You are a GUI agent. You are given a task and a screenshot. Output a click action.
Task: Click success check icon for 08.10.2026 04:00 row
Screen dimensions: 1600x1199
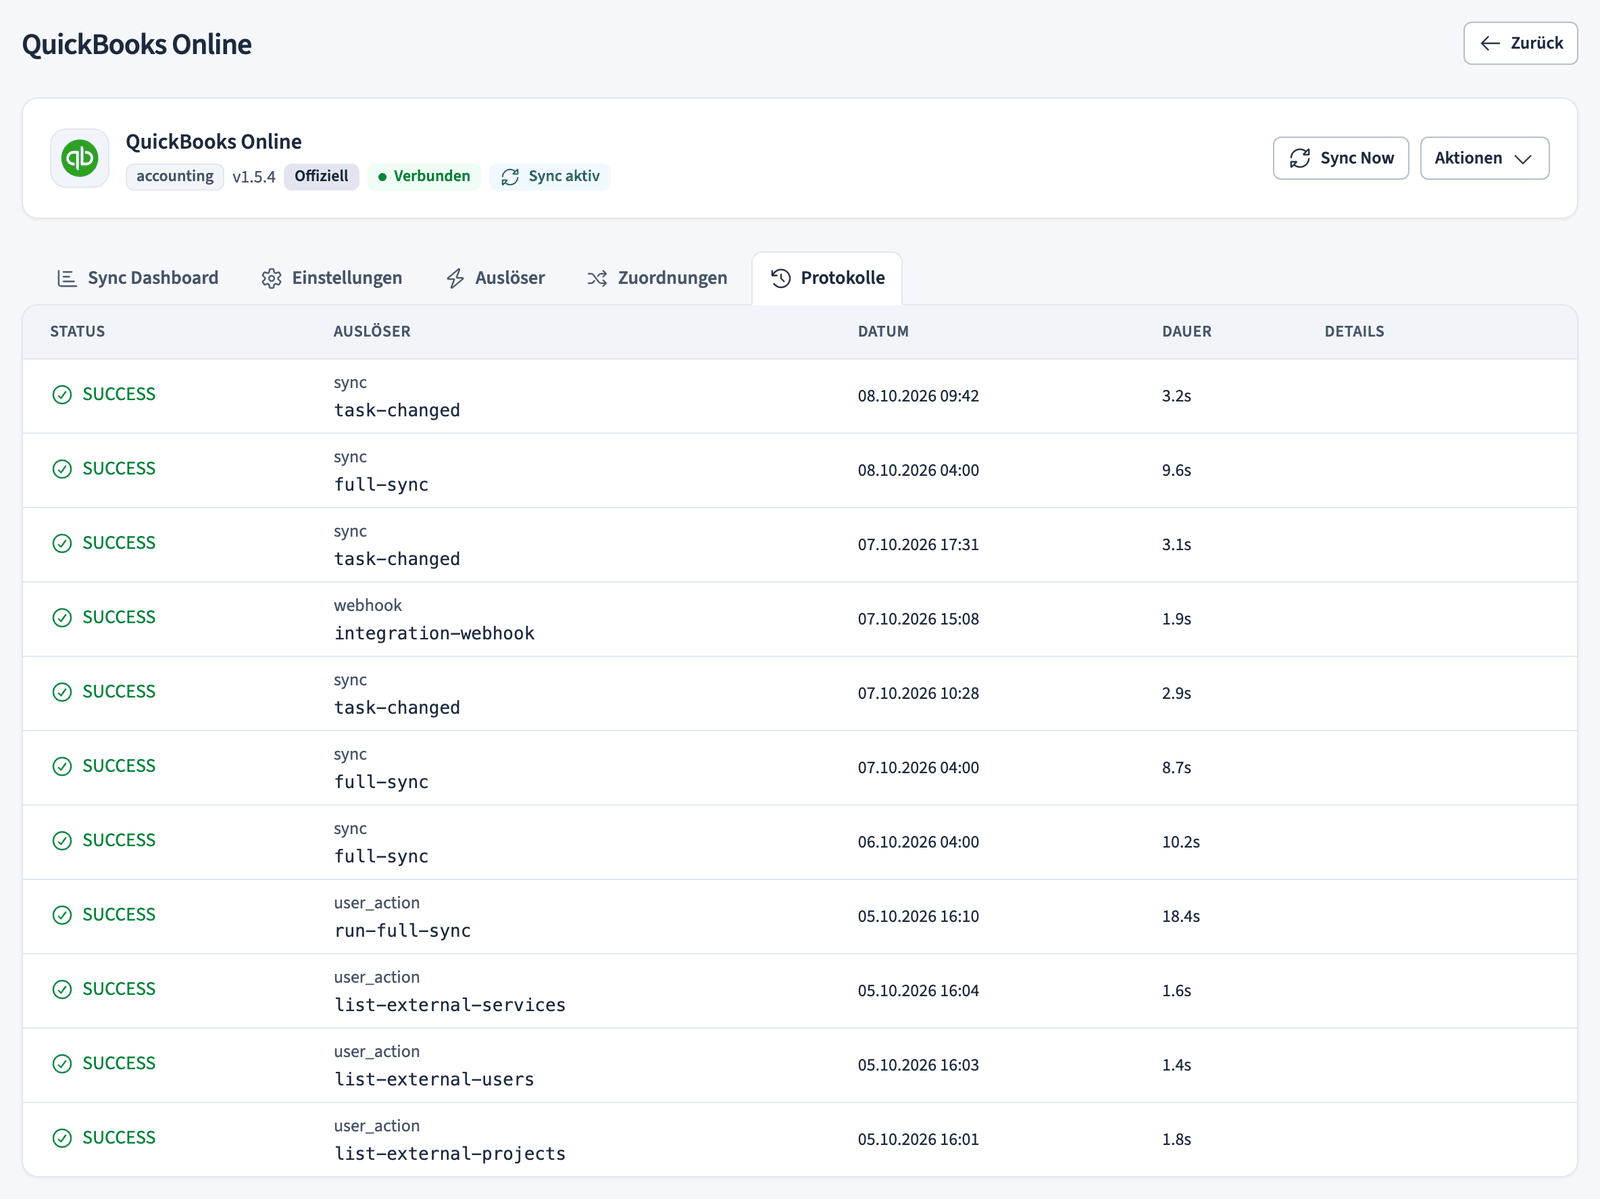(62, 469)
